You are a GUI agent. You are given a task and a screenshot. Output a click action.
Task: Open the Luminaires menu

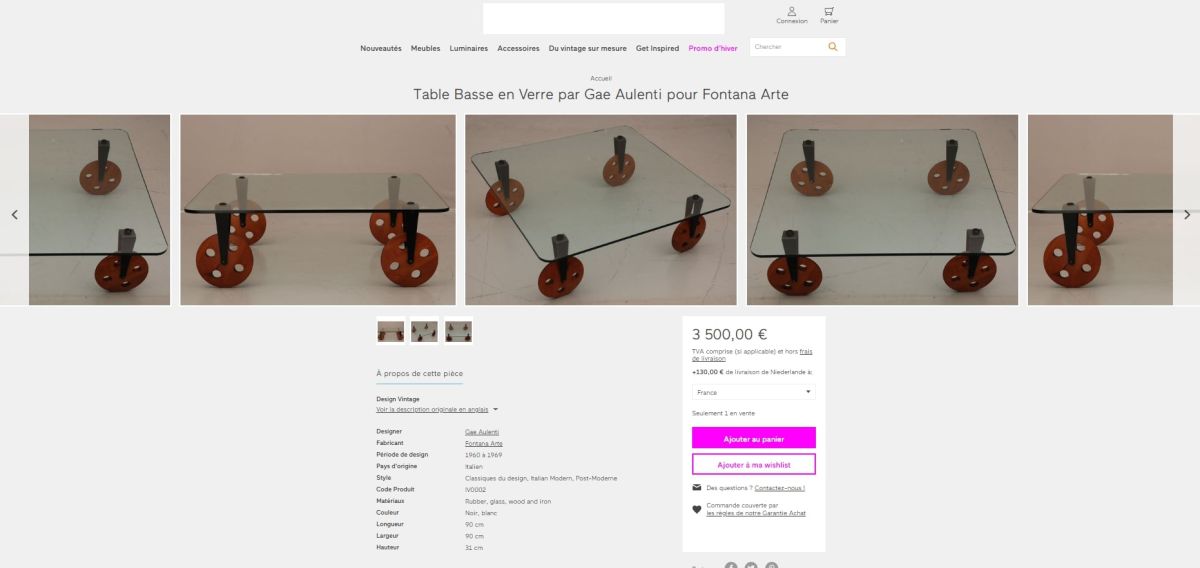click(469, 48)
